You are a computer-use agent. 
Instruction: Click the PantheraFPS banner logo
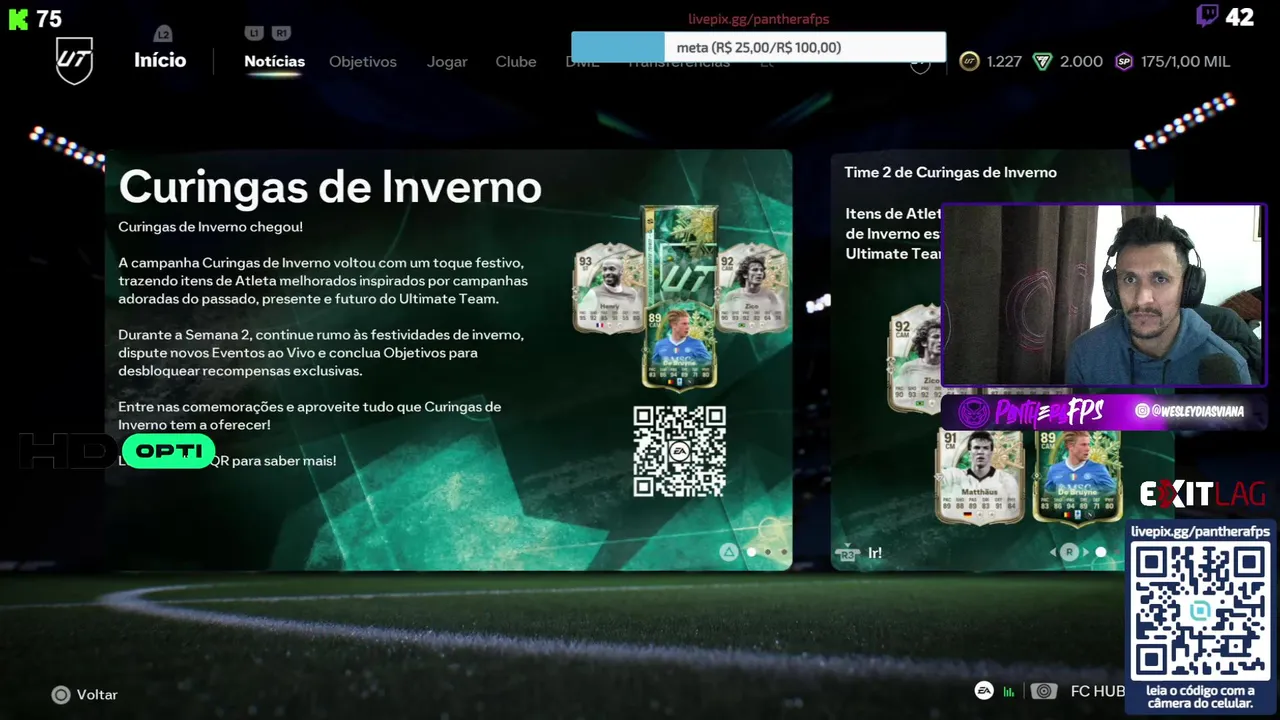[x=1032, y=411]
